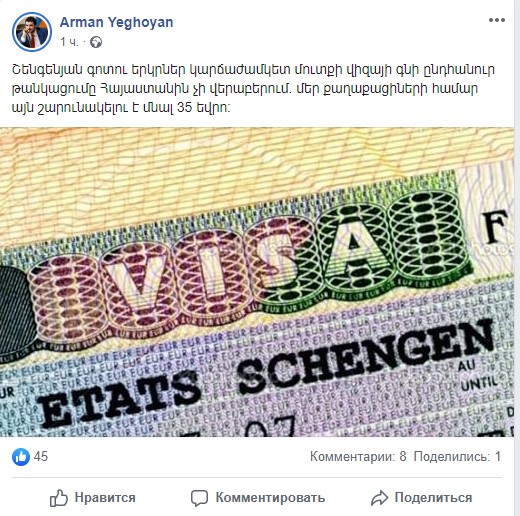Select the 'Комментировать' button text

pyautogui.click(x=270, y=498)
